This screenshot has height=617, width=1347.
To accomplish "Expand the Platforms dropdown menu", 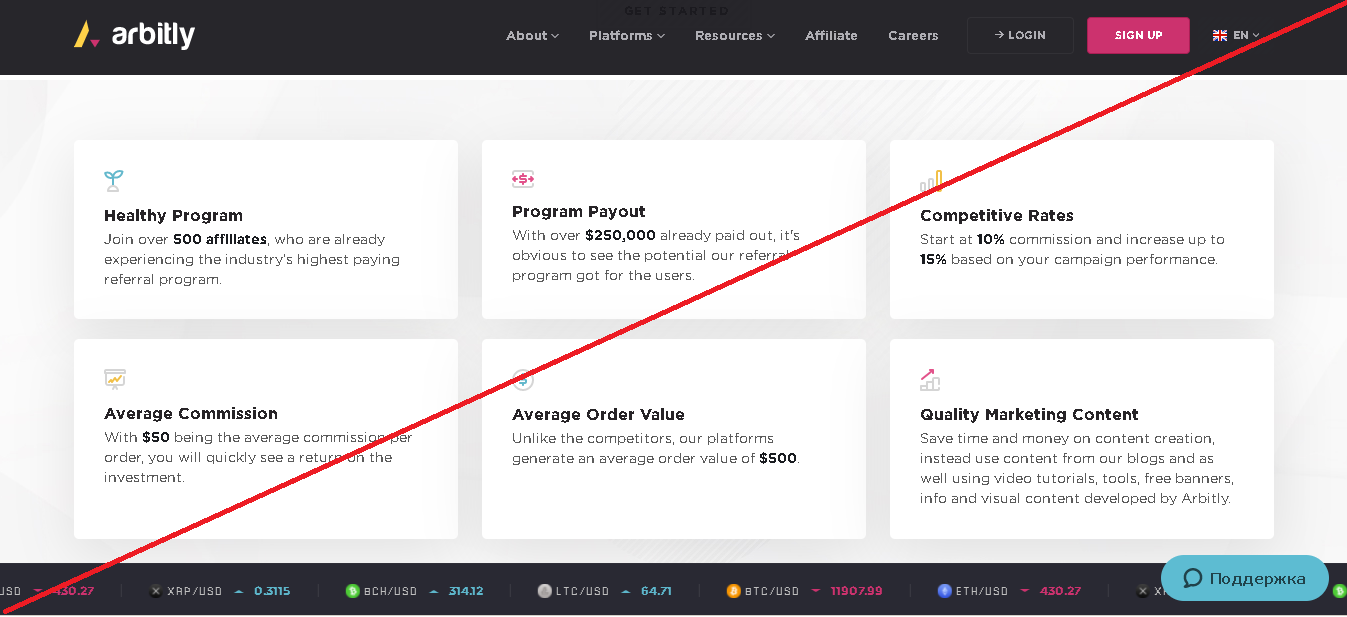I will pyautogui.click(x=626, y=36).
